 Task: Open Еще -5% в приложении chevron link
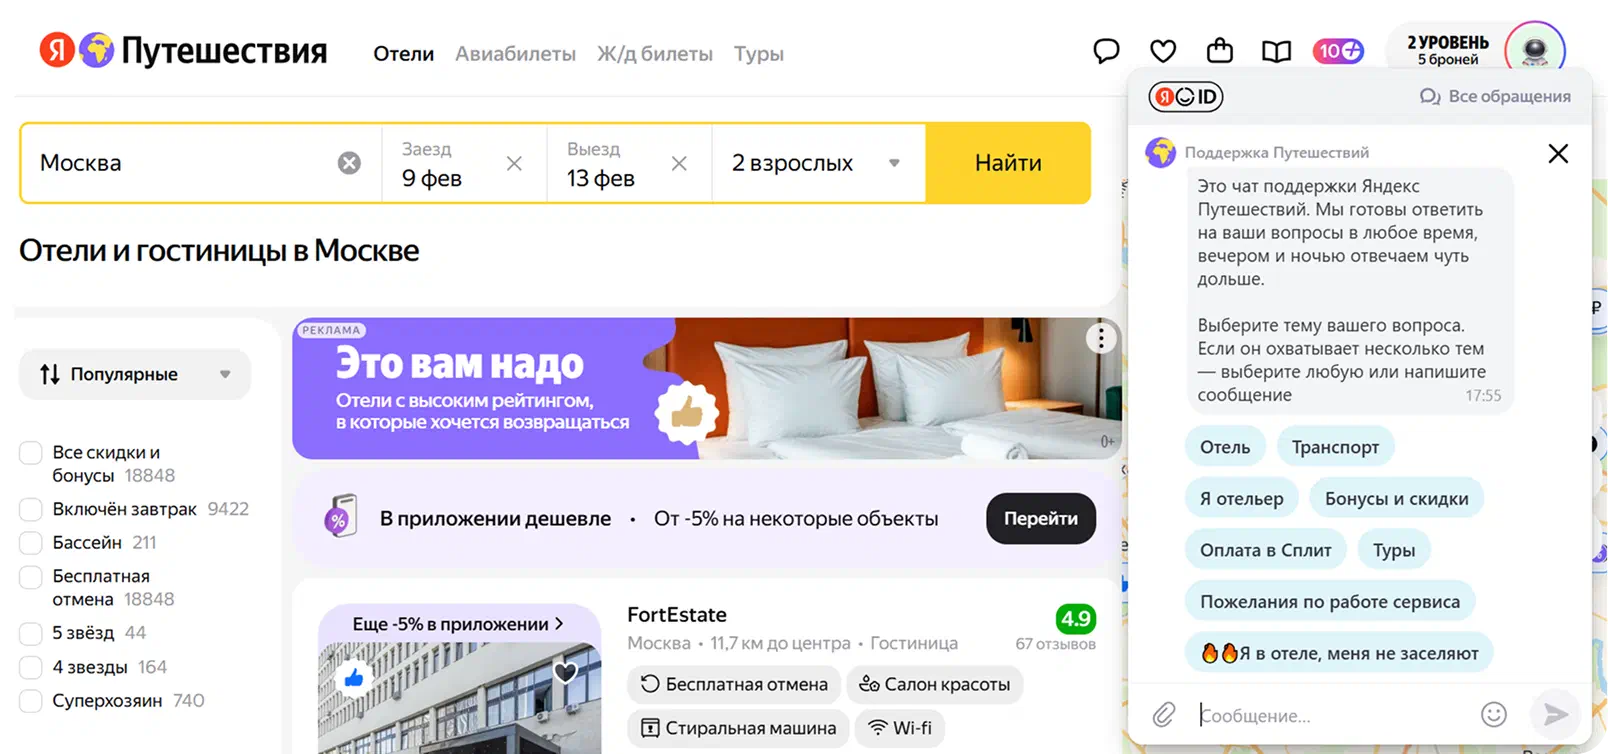coord(459,624)
